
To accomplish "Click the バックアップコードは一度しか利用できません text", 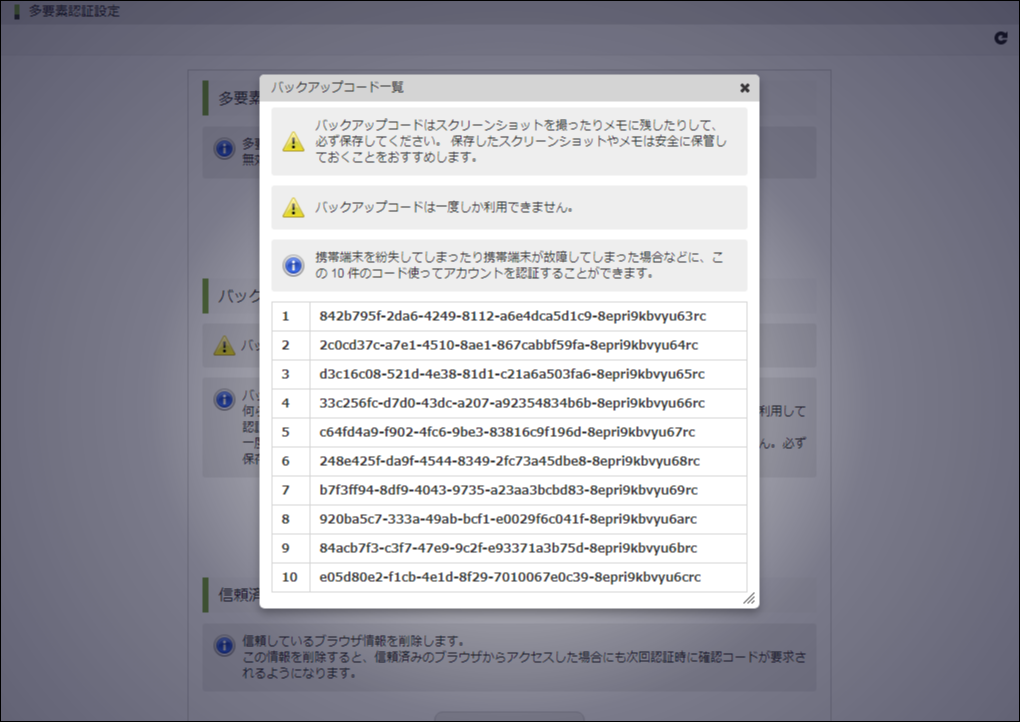I will pos(444,207).
